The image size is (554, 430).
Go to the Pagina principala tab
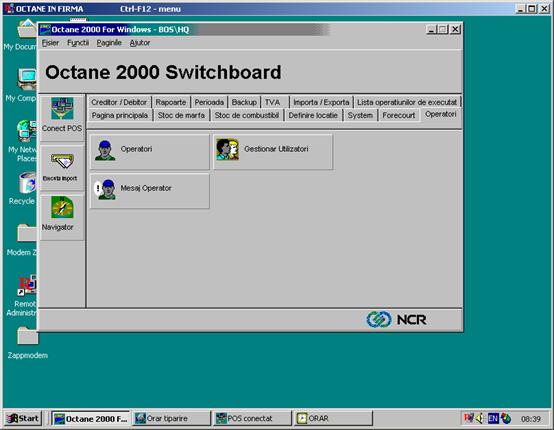coord(120,115)
